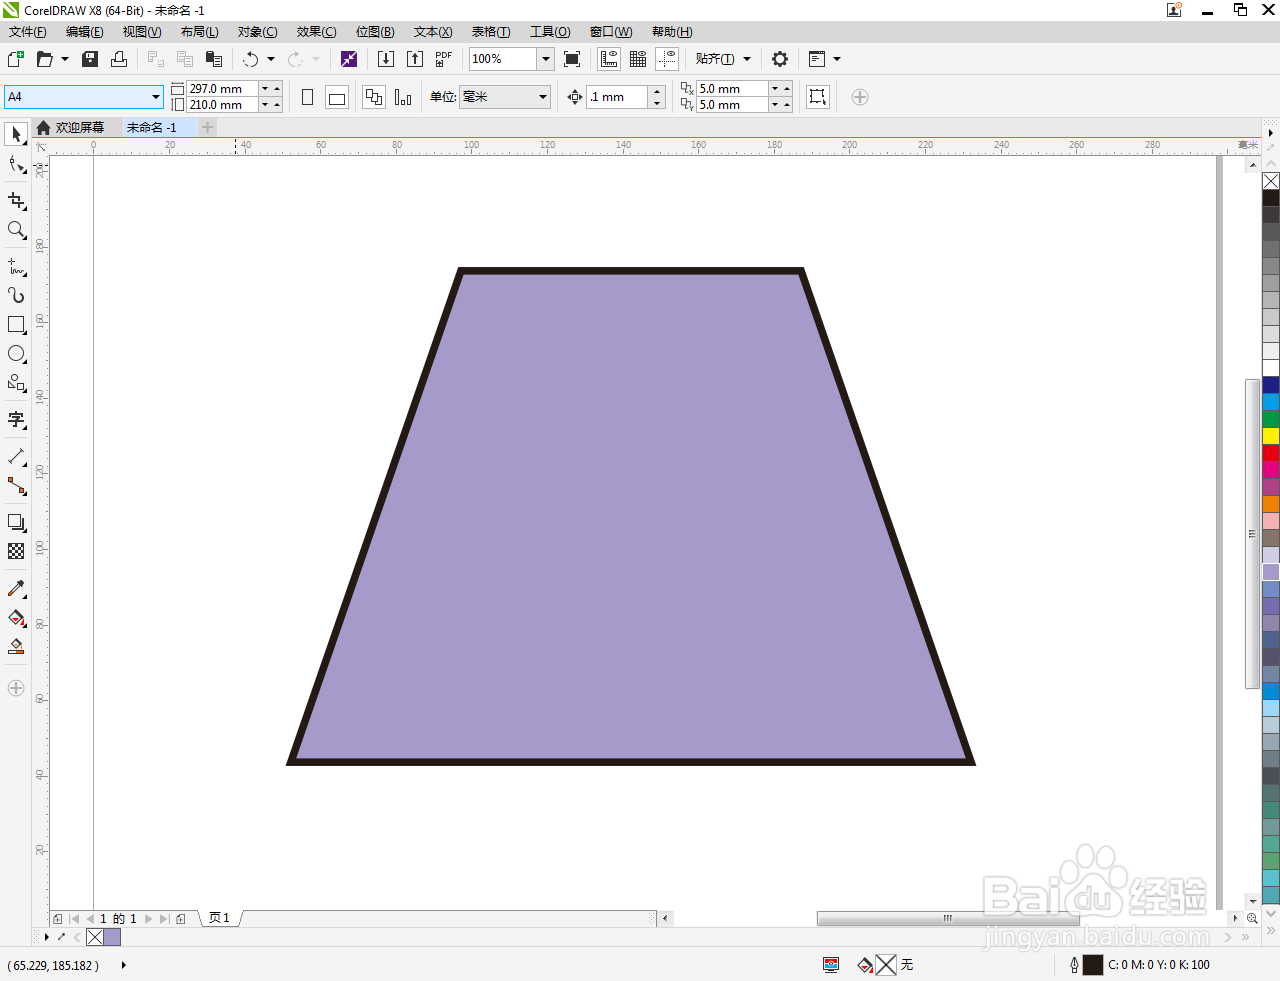Pick the yellow swatch in palette

point(1271,436)
